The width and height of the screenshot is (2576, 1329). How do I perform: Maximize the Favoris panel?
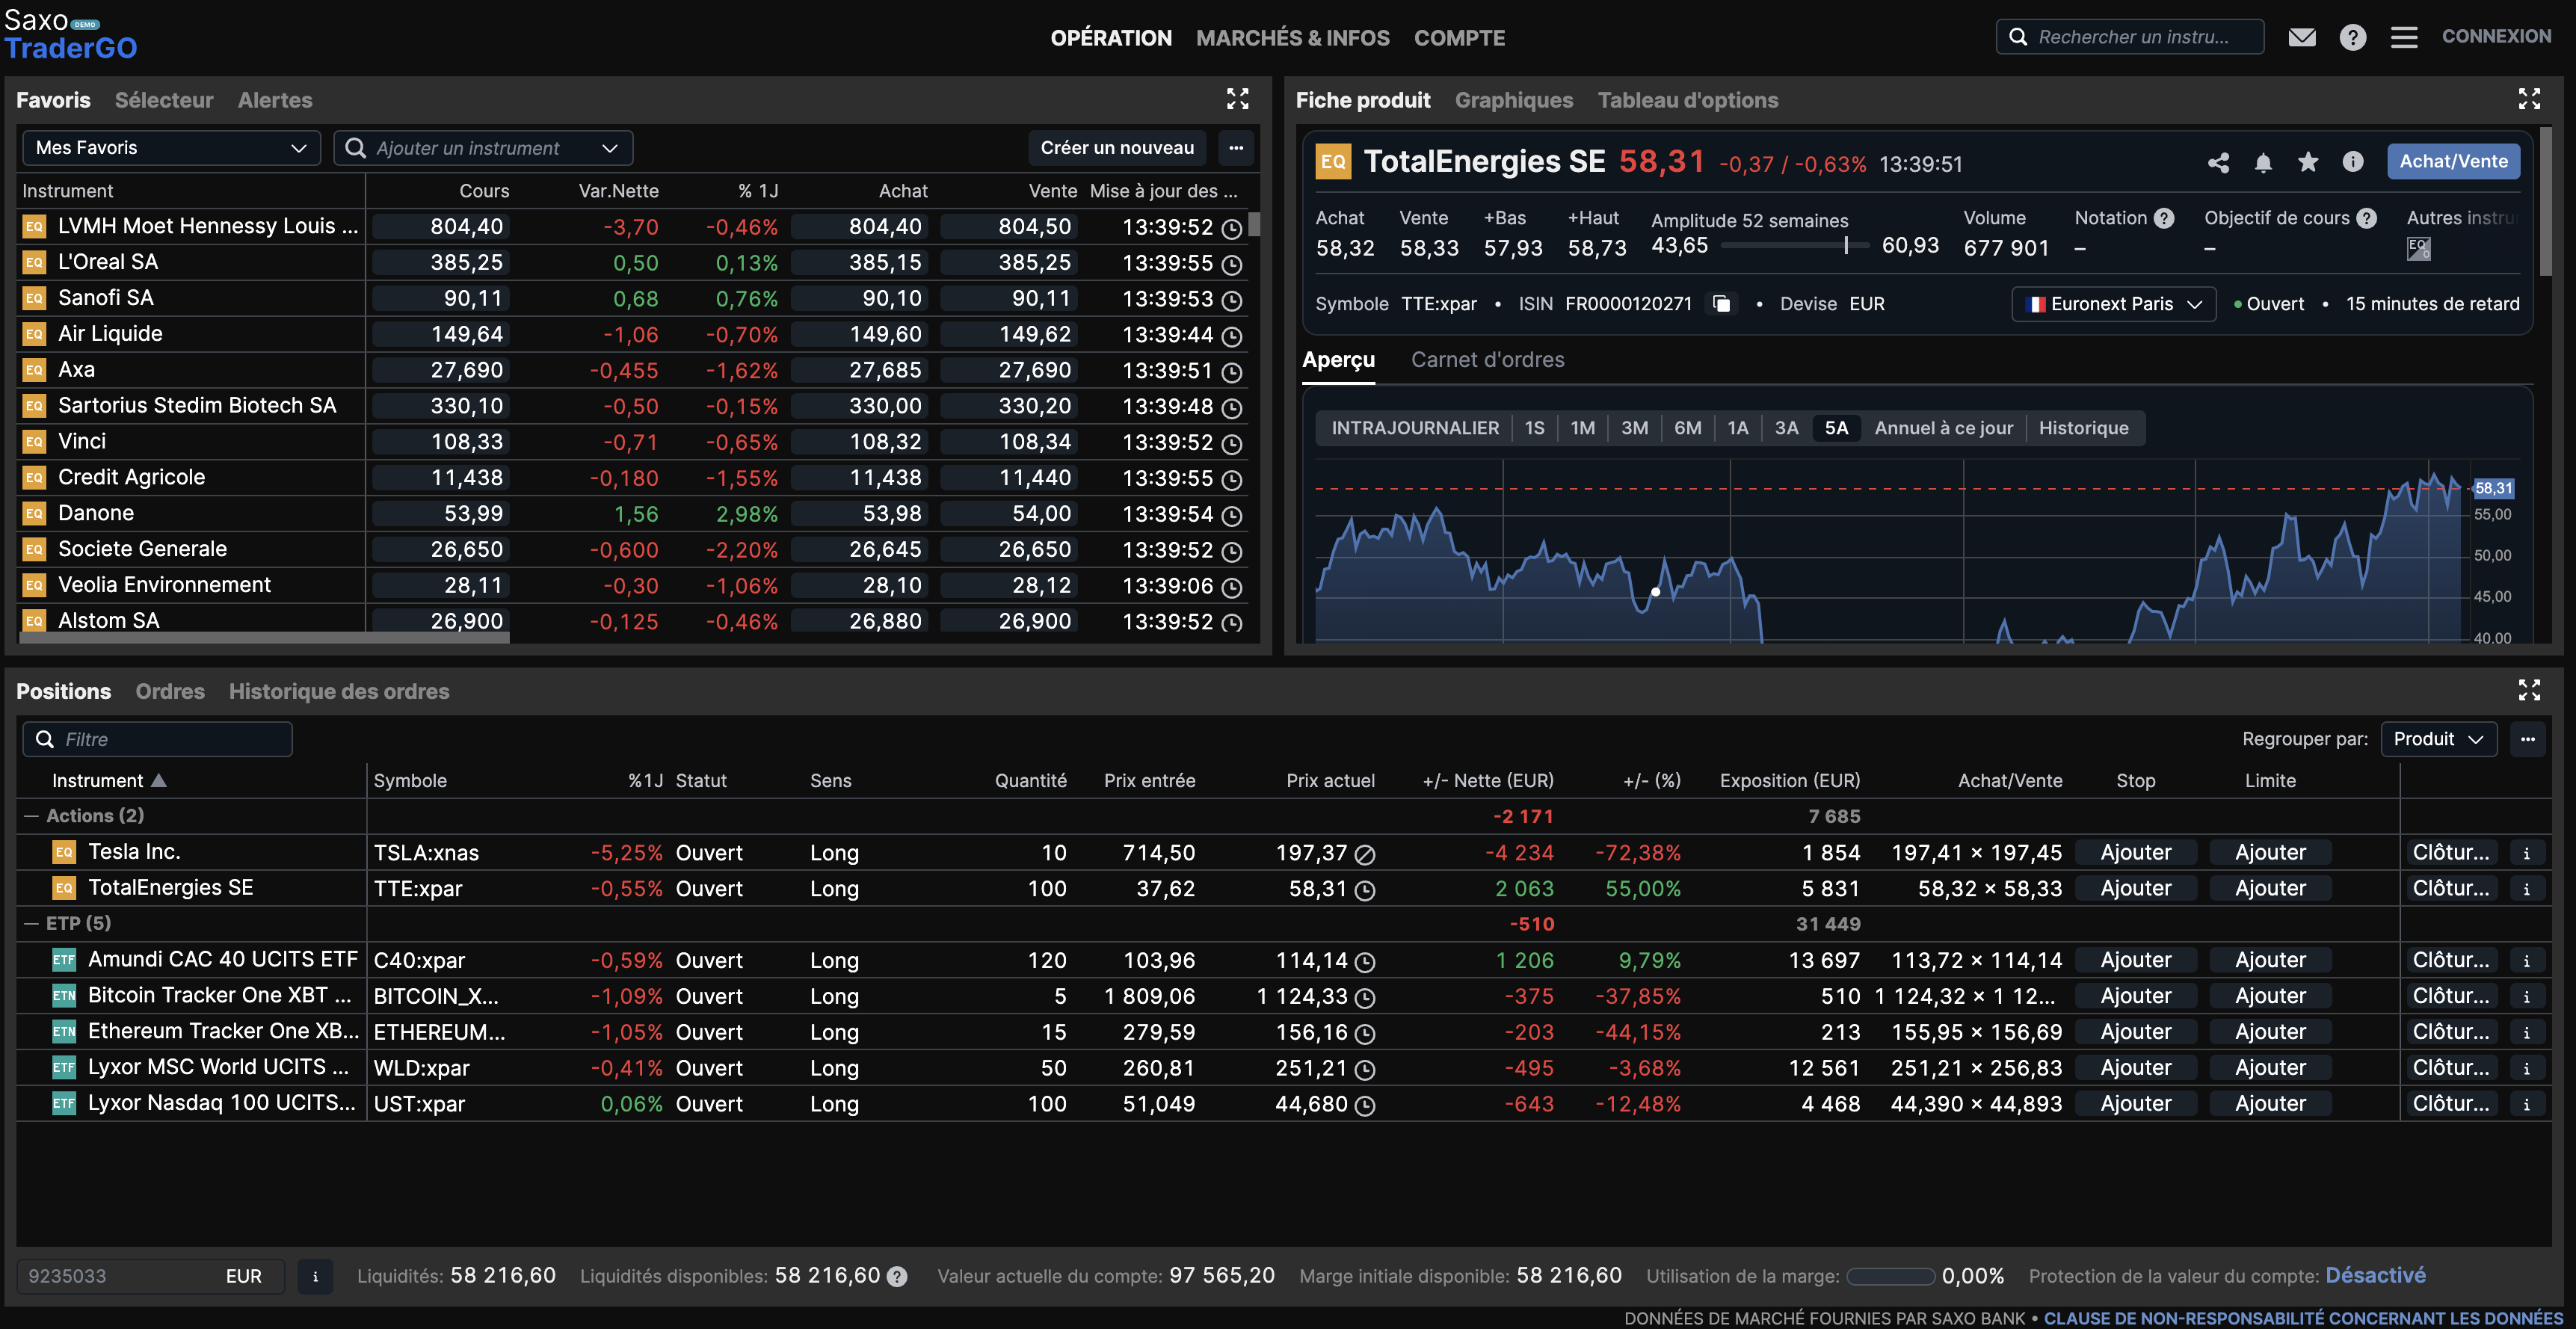click(1238, 98)
